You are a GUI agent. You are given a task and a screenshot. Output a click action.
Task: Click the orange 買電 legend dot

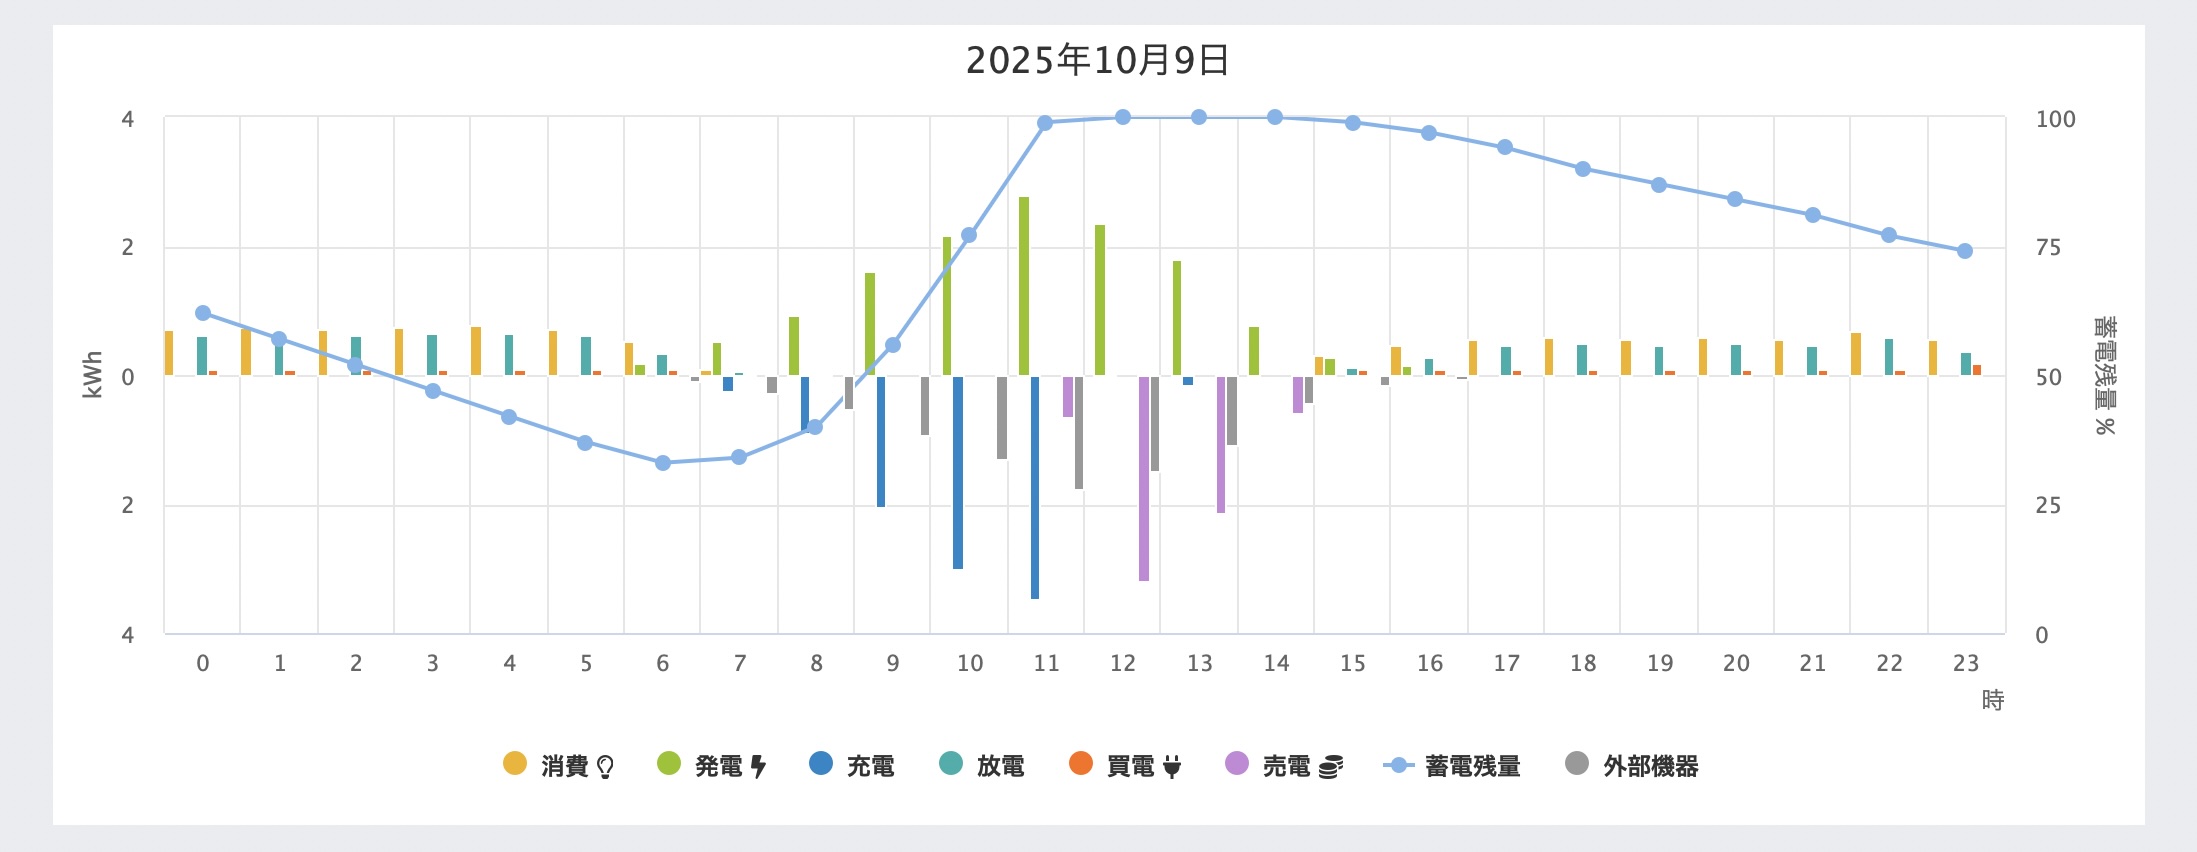tap(1081, 764)
